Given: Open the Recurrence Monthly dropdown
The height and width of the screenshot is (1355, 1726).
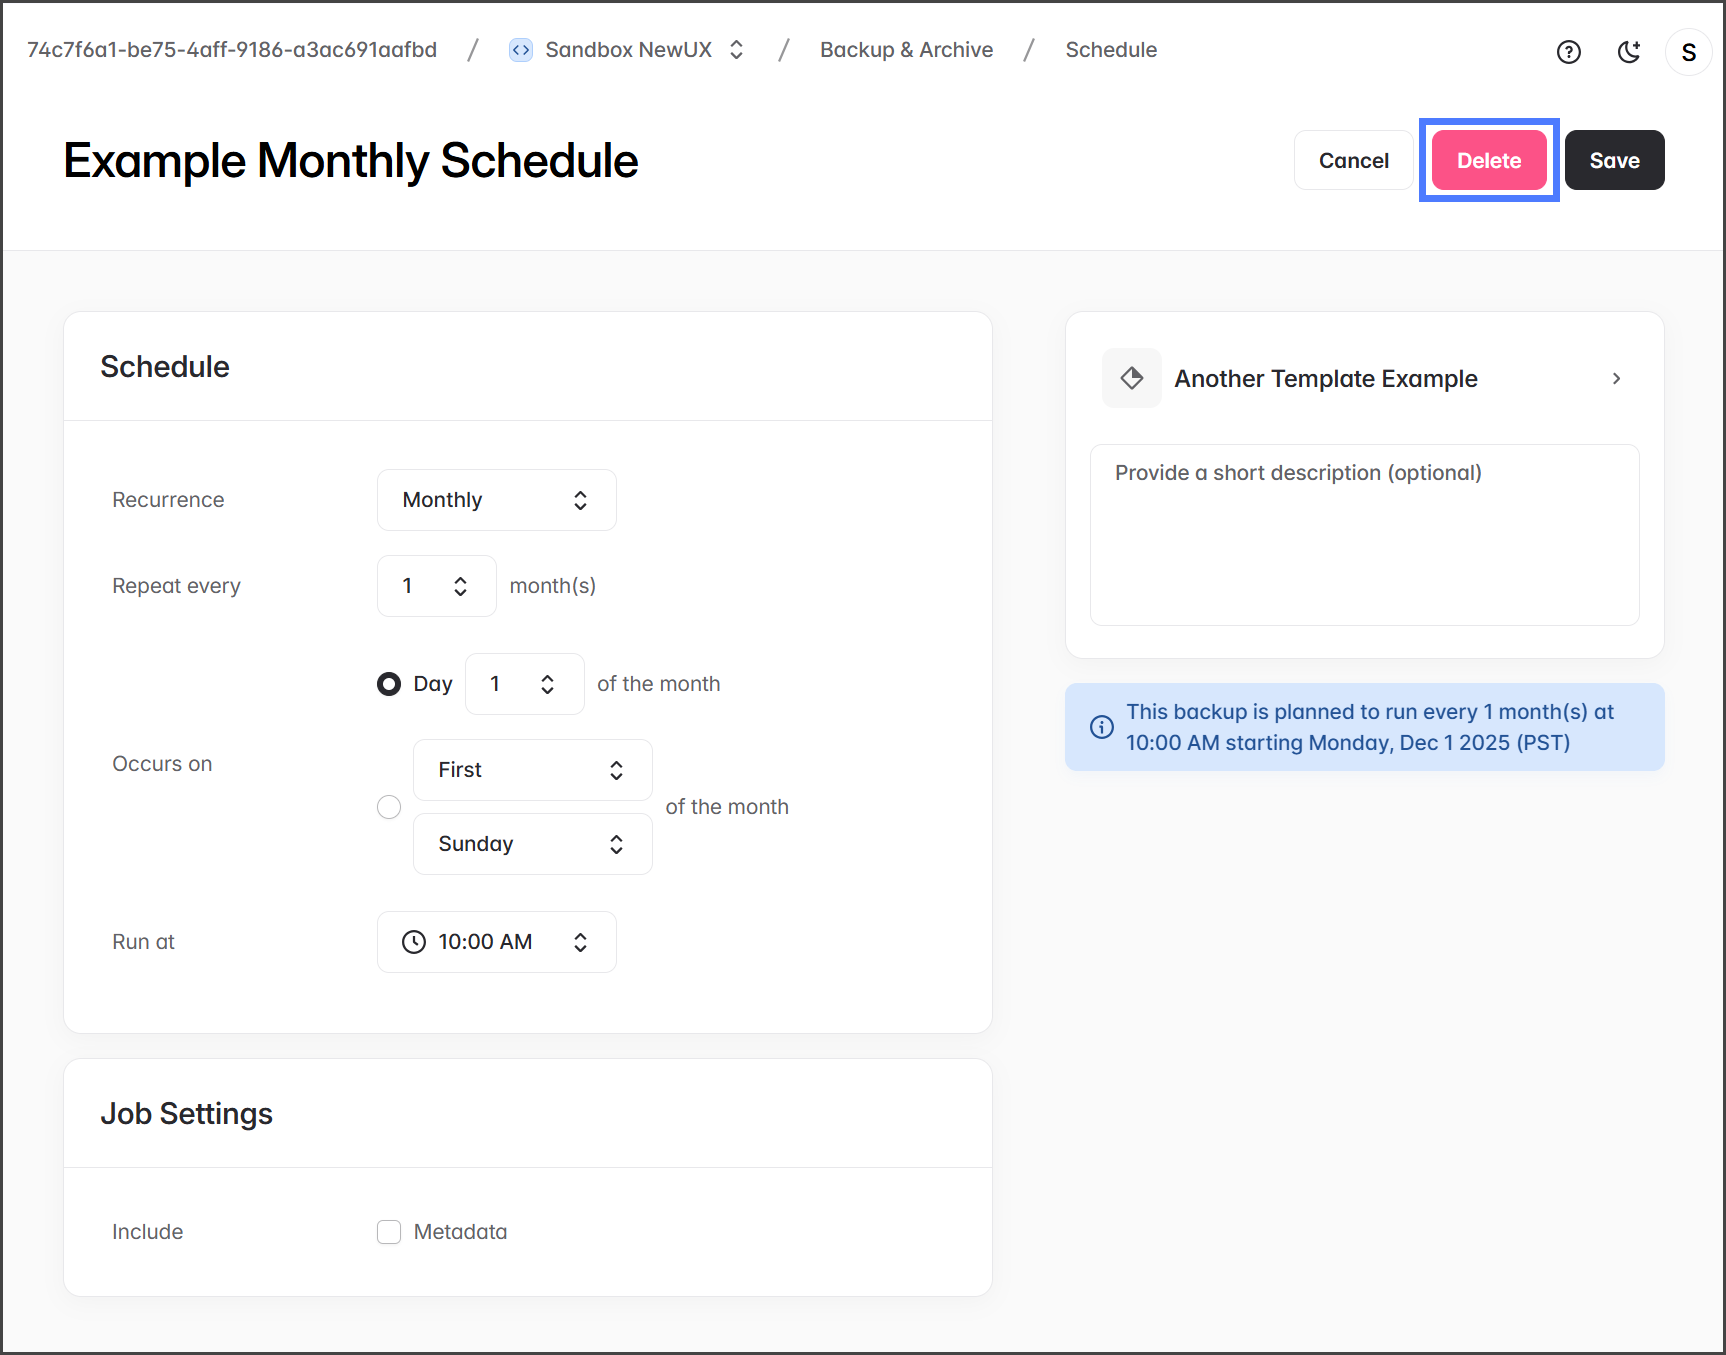Looking at the screenshot, I should point(496,500).
